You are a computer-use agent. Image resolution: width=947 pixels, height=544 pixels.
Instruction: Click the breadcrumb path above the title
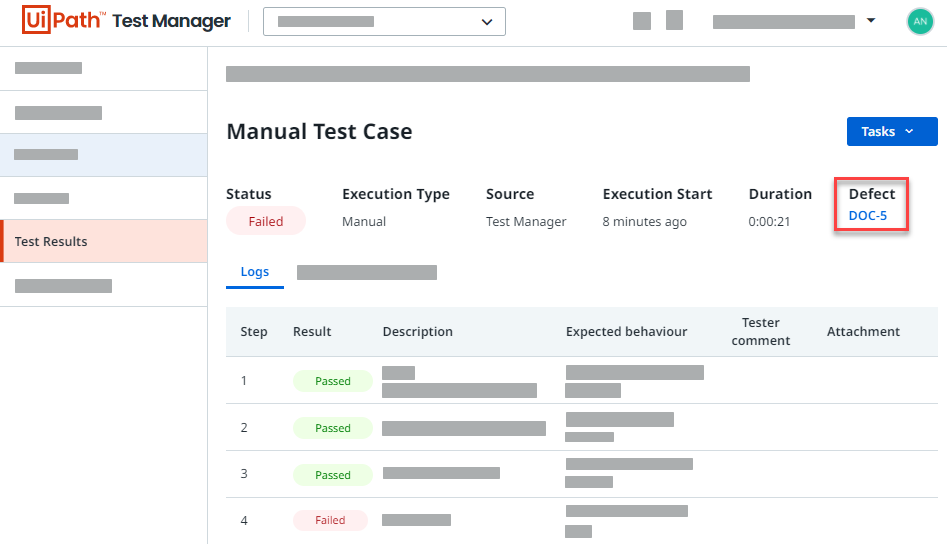pos(487,73)
